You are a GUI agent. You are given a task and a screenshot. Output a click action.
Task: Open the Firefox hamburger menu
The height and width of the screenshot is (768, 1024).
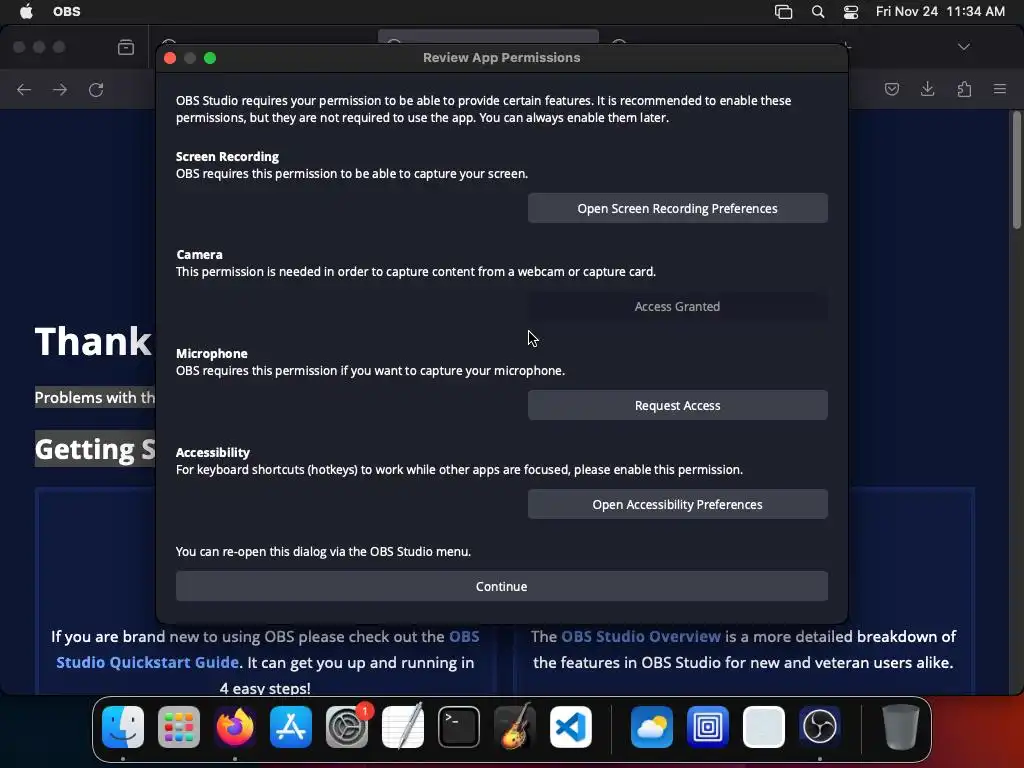[1000, 89]
